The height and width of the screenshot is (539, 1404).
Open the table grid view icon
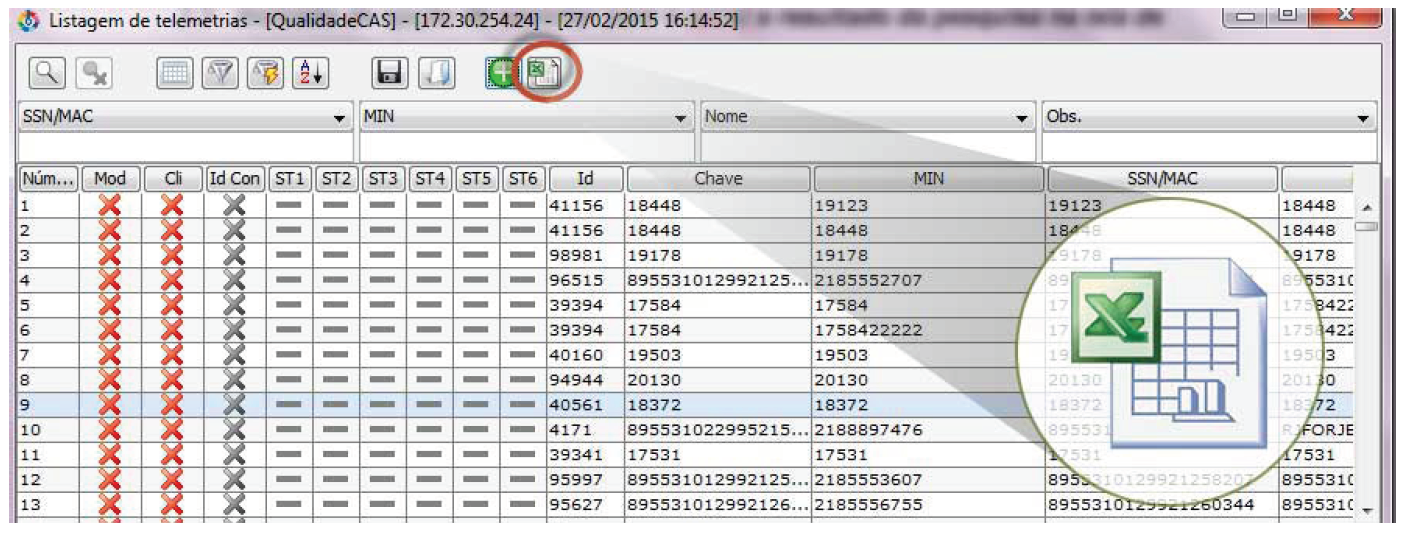click(x=176, y=73)
